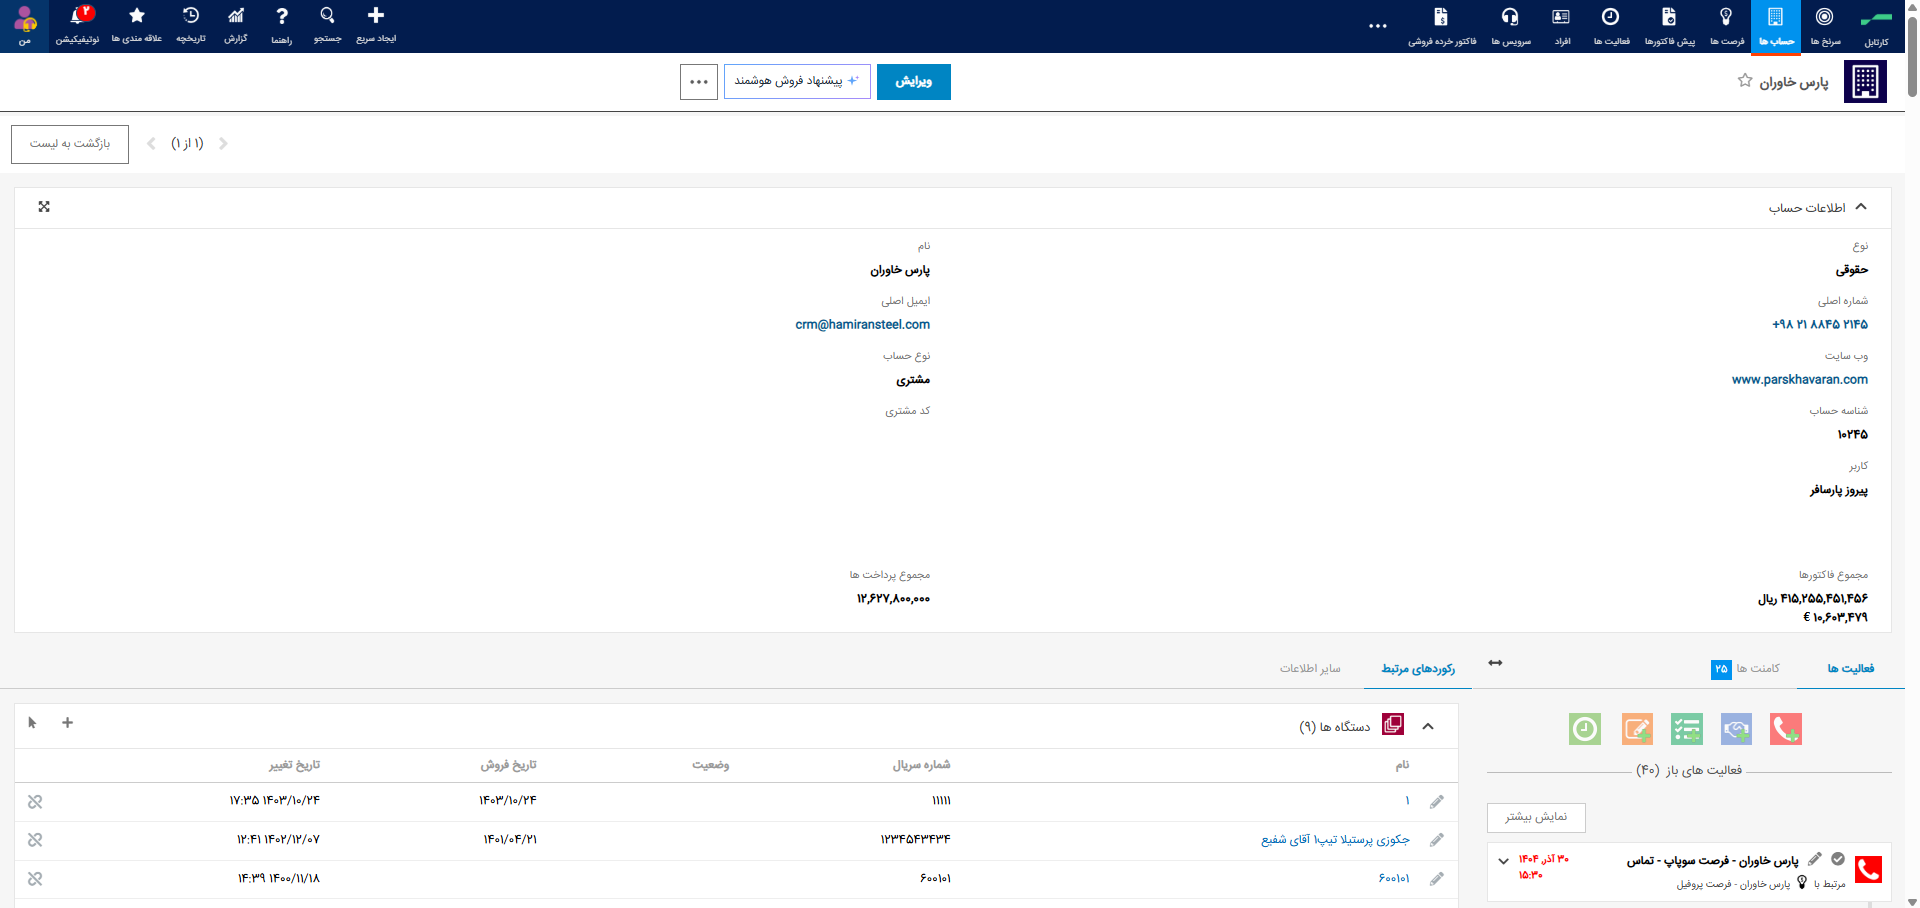Open the three-dots more actions button
The height and width of the screenshot is (908, 1920).
[699, 82]
